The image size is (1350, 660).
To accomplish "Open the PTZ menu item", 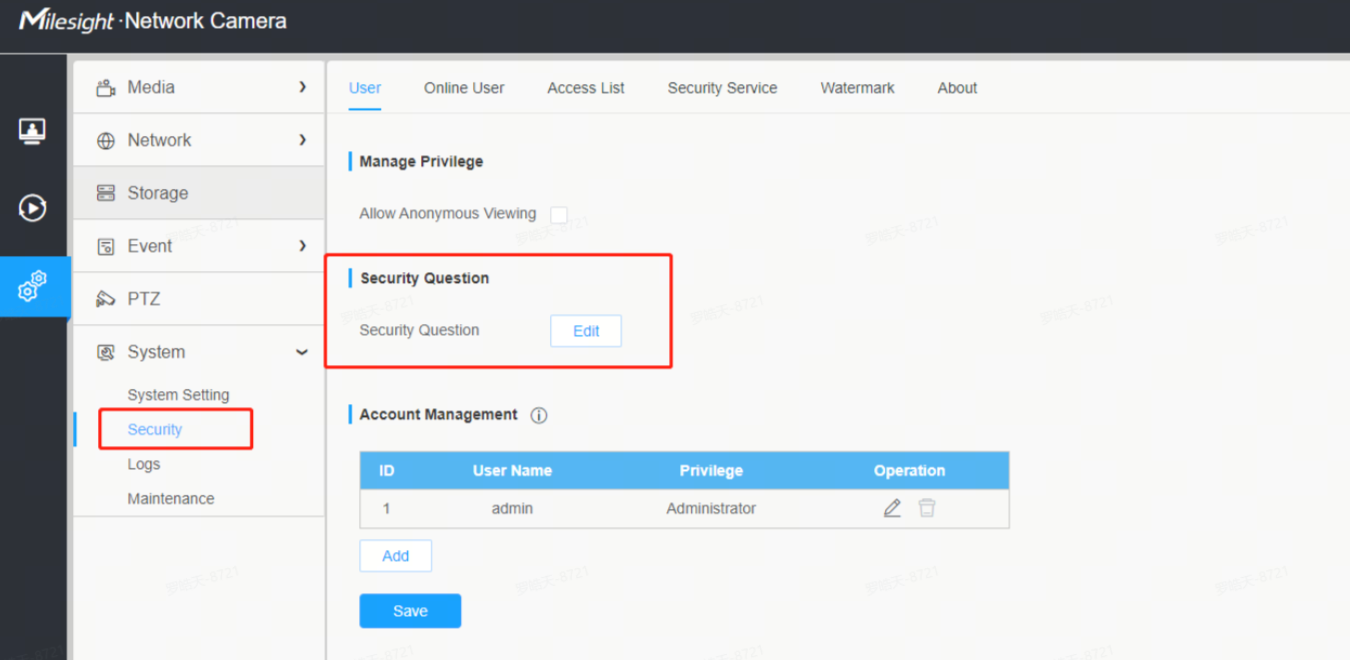I will pyautogui.click(x=199, y=299).
